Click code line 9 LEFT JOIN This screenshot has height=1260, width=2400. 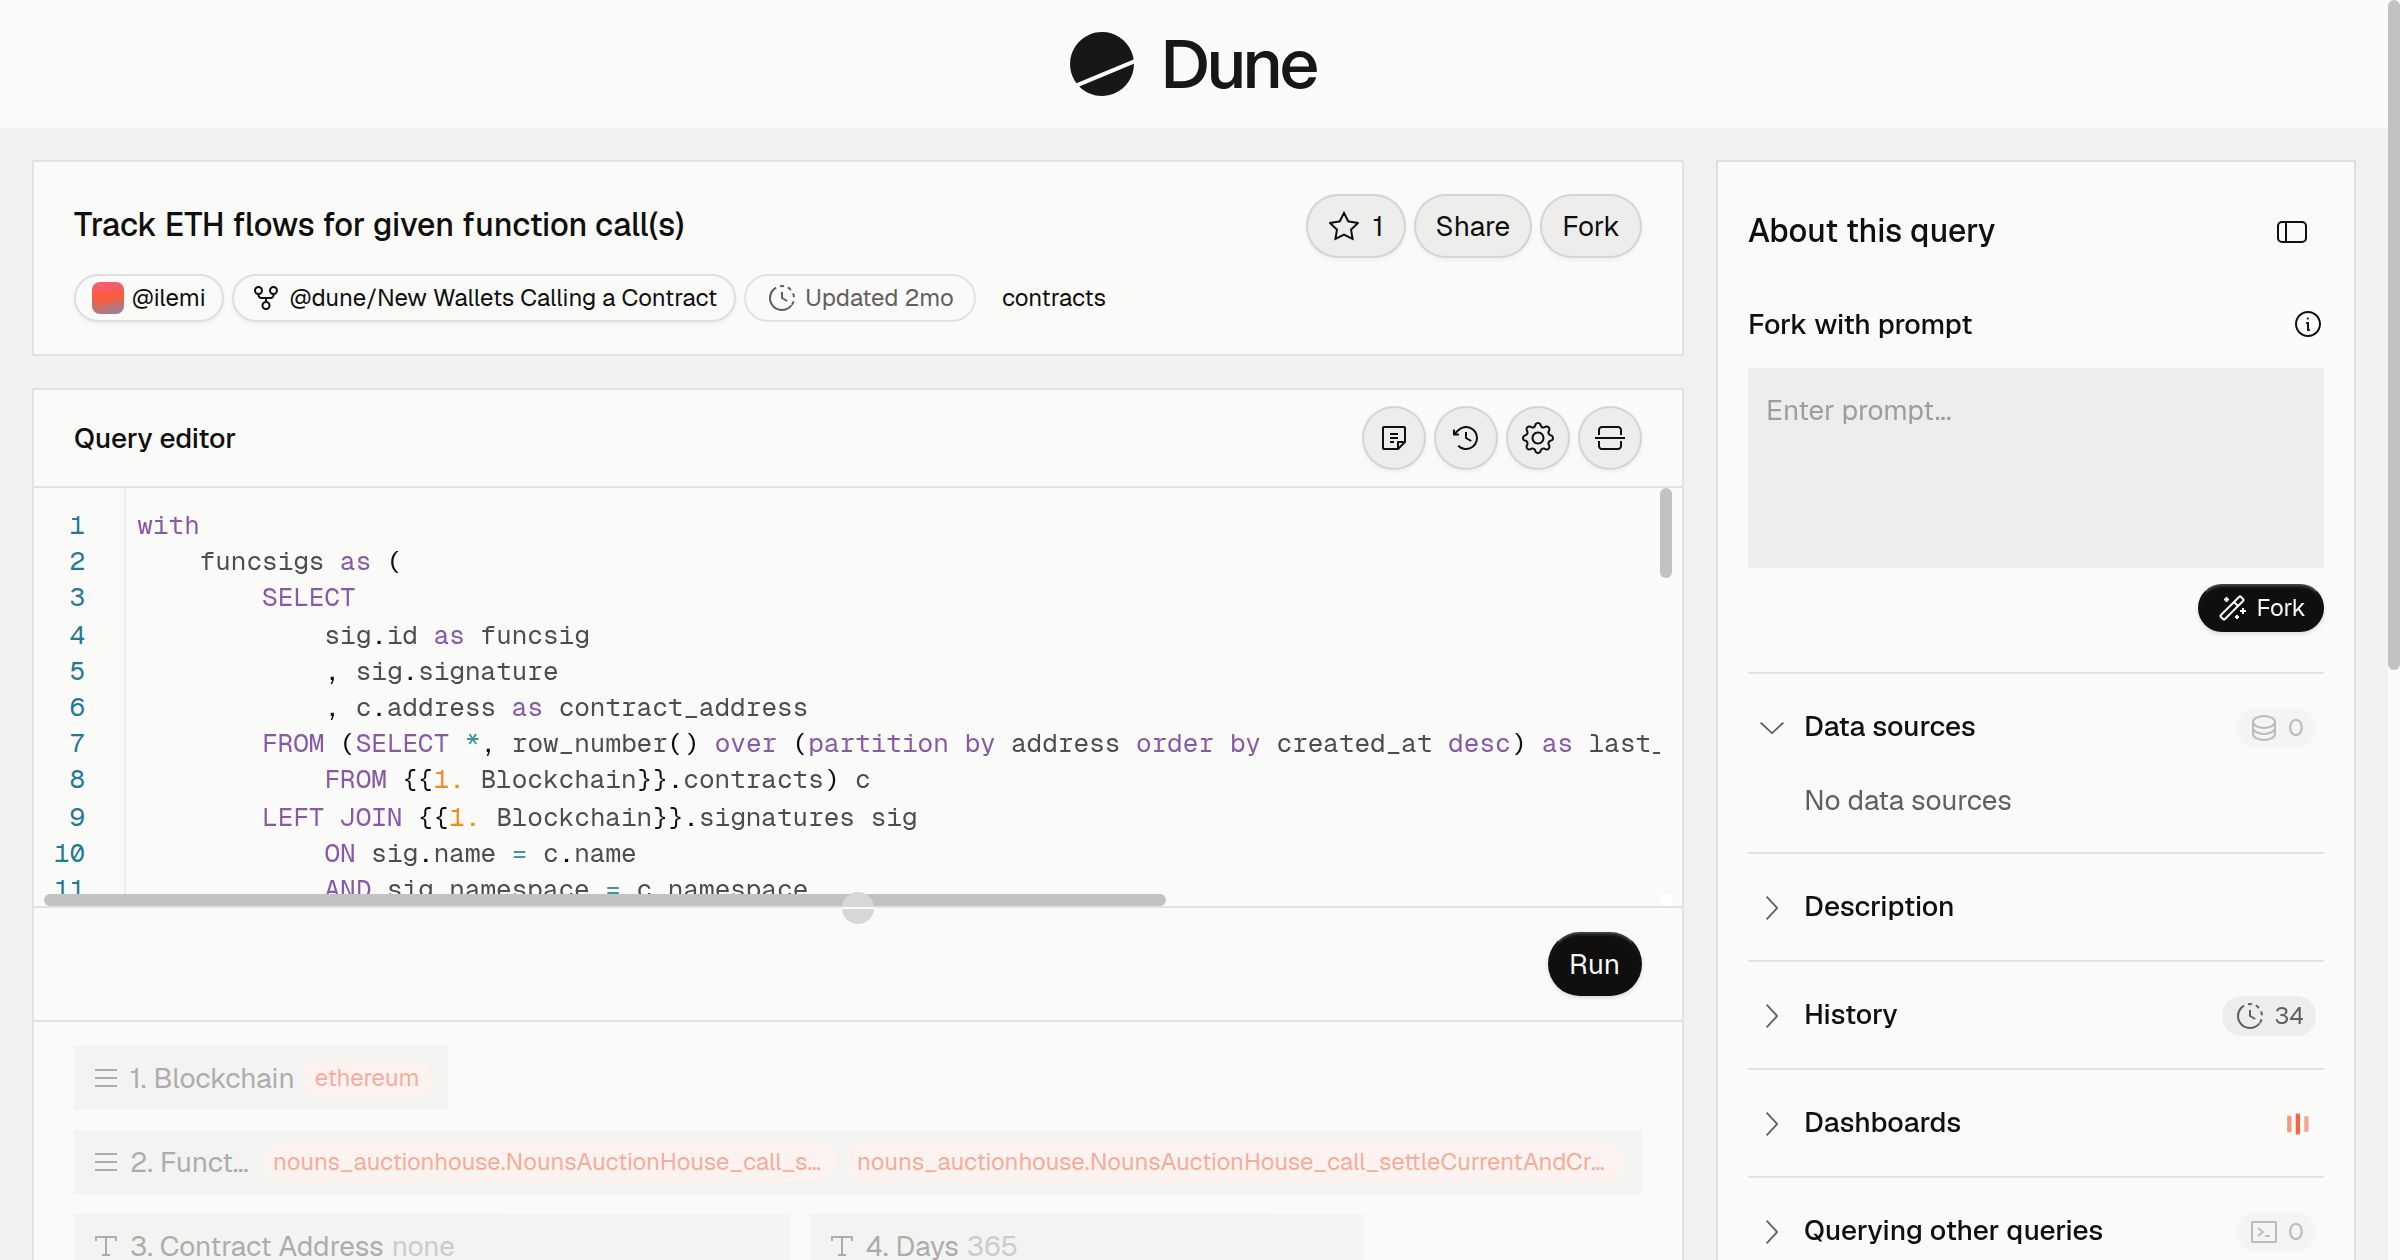pos(589,817)
